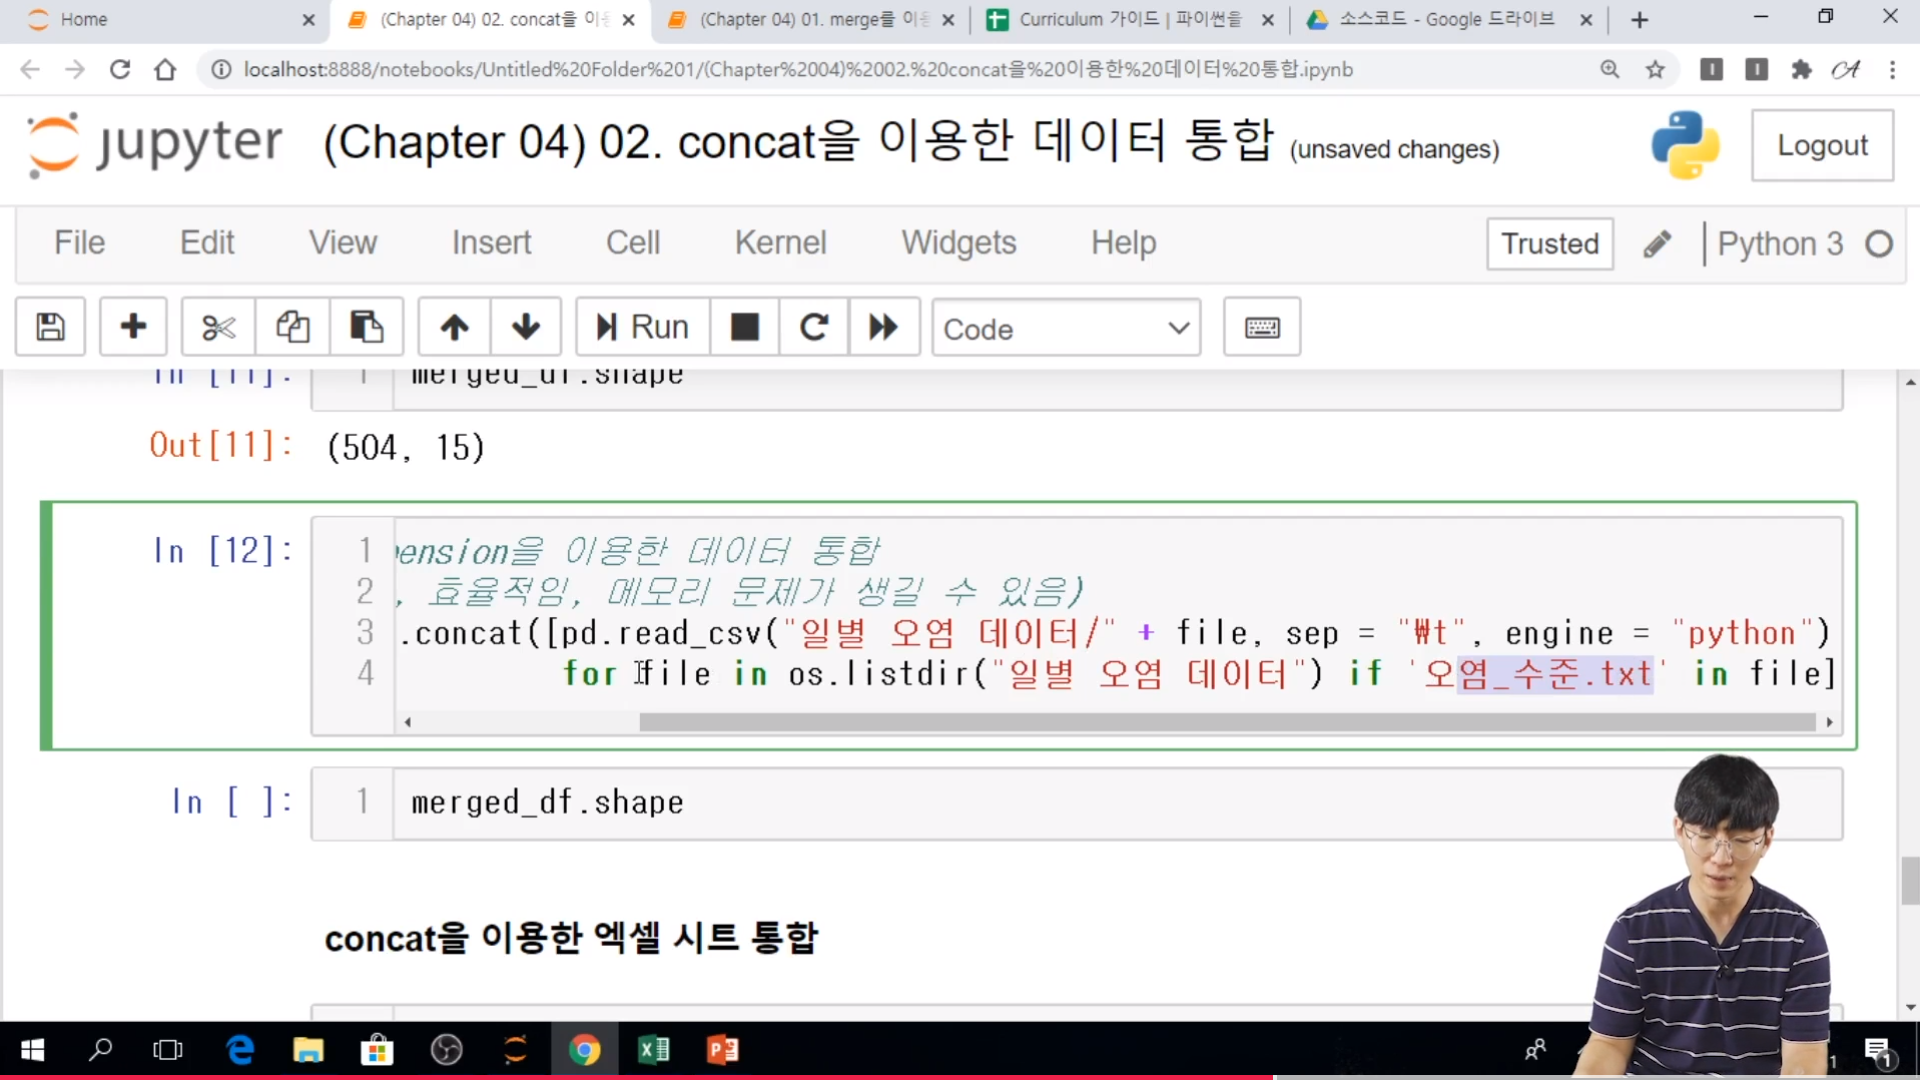Open Excel from the Windows taskbar

[654, 1050]
